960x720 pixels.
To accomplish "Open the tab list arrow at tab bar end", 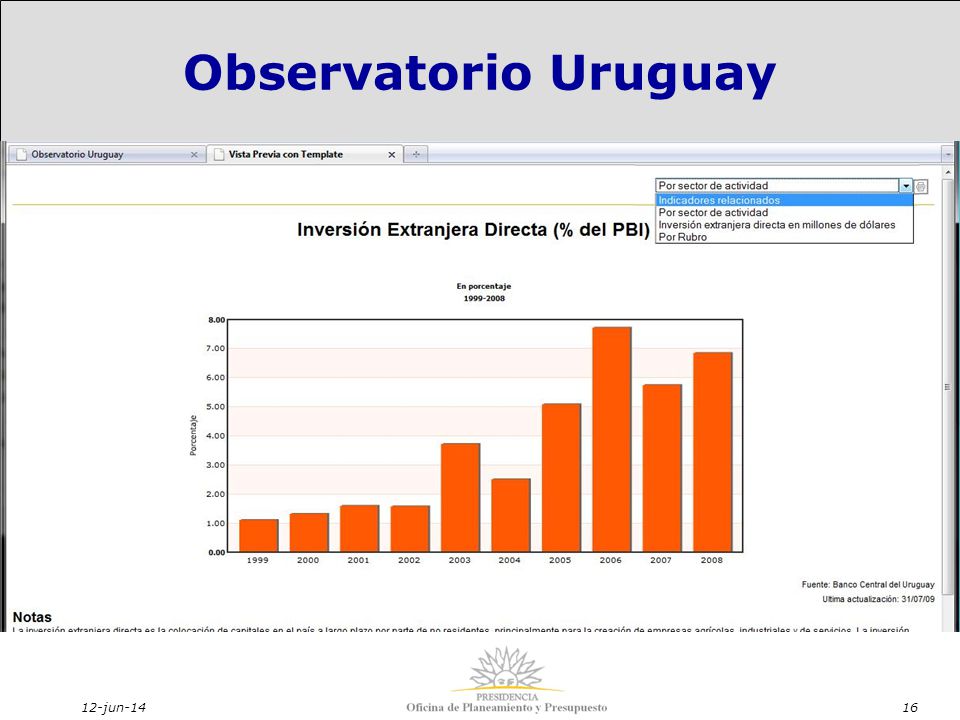I will coord(948,154).
